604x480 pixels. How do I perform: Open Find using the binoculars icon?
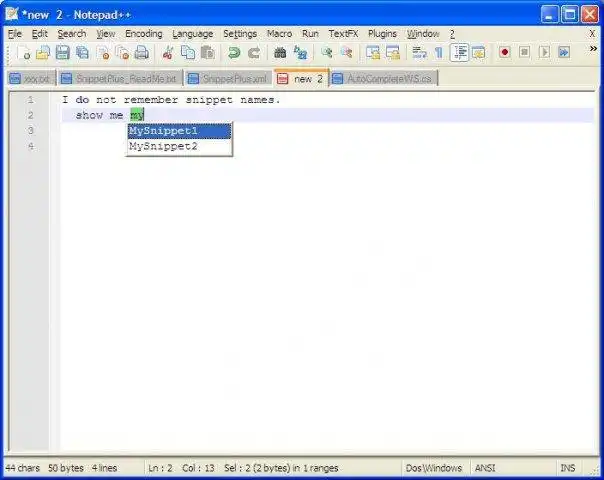(x=280, y=52)
